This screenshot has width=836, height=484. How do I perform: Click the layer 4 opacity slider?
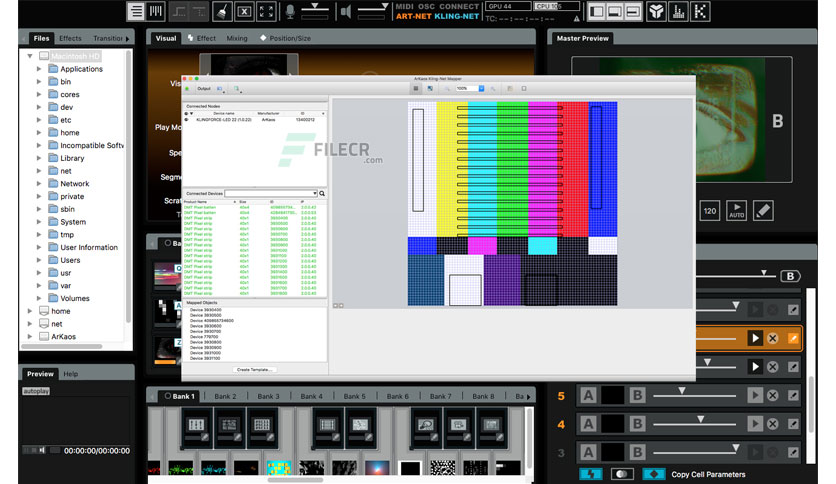pos(695,424)
